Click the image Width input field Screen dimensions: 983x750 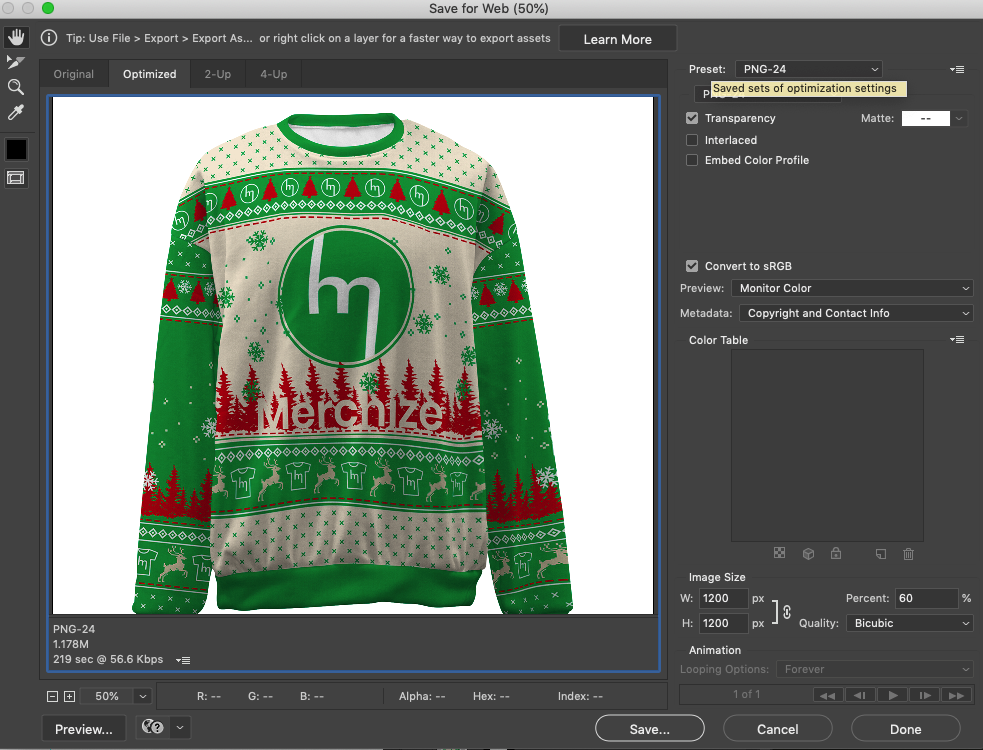[723, 598]
